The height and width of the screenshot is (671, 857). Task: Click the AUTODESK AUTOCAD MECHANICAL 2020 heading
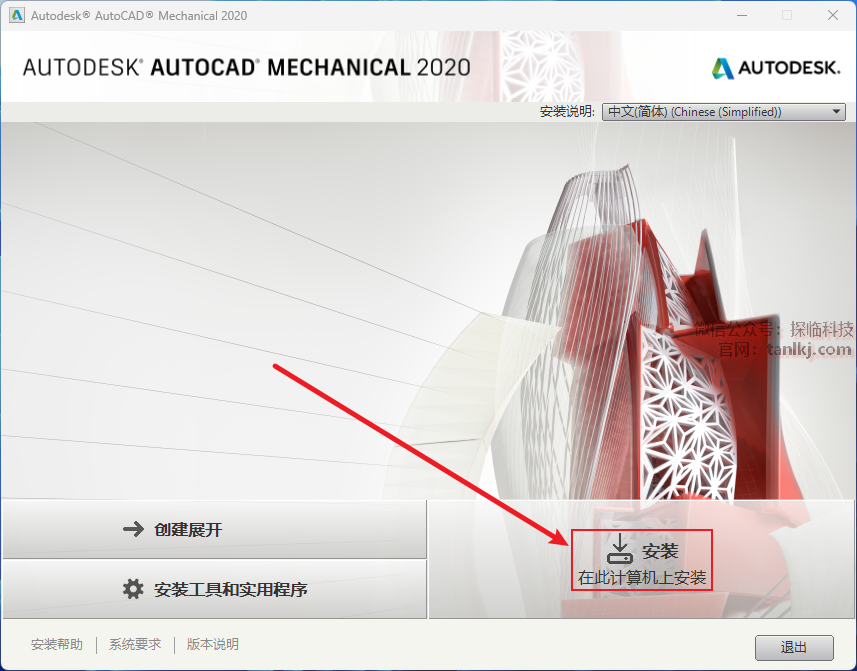click(x=246, y=68)
